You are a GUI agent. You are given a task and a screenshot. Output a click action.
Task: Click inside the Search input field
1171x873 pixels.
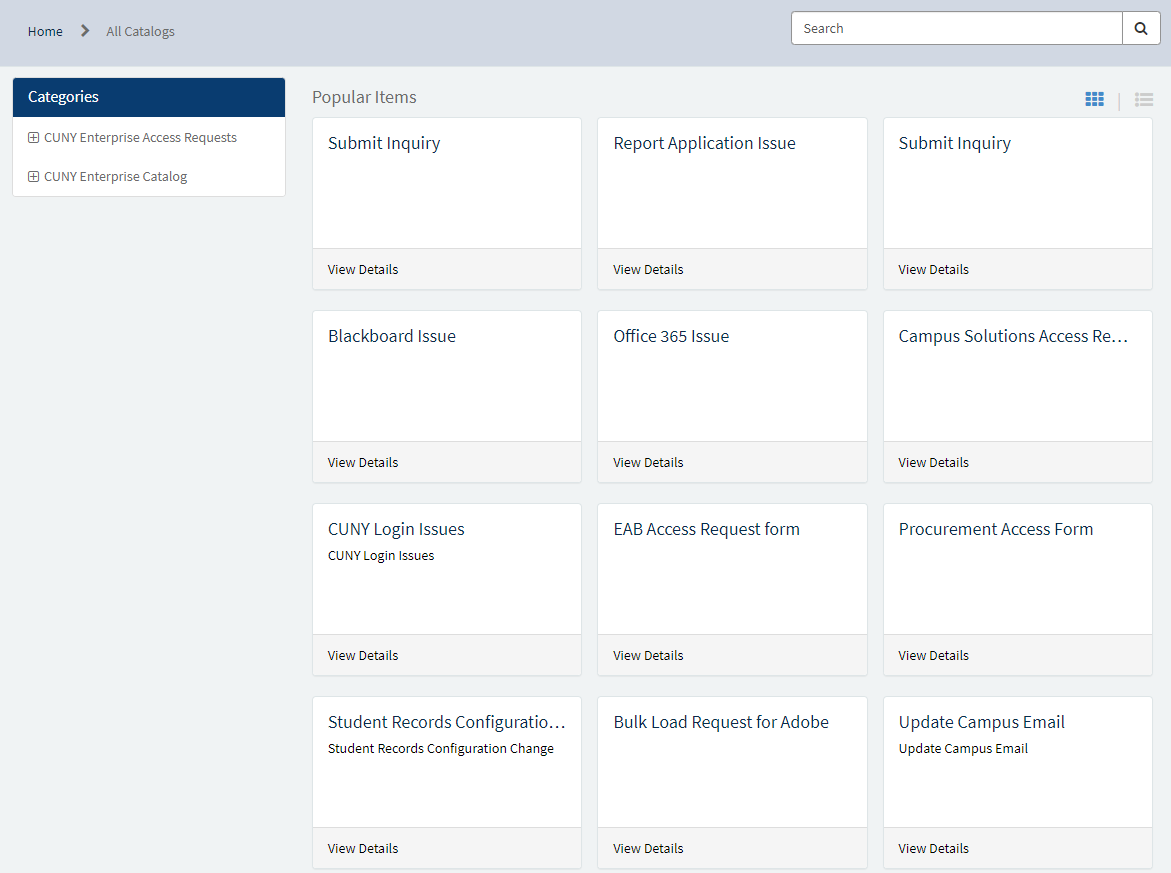tap(956, 28)
